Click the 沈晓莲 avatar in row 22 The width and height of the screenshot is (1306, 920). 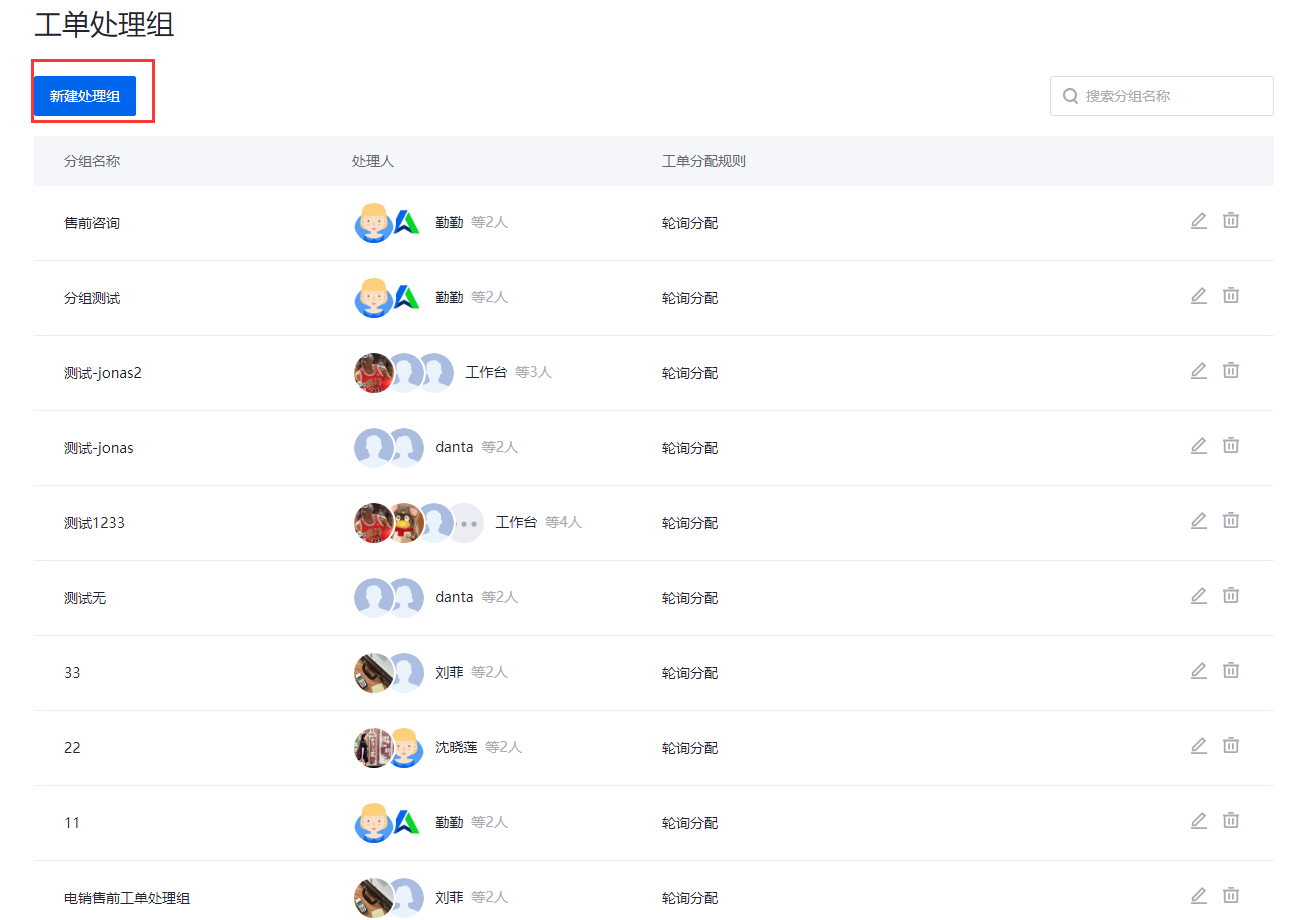[372, 748]
